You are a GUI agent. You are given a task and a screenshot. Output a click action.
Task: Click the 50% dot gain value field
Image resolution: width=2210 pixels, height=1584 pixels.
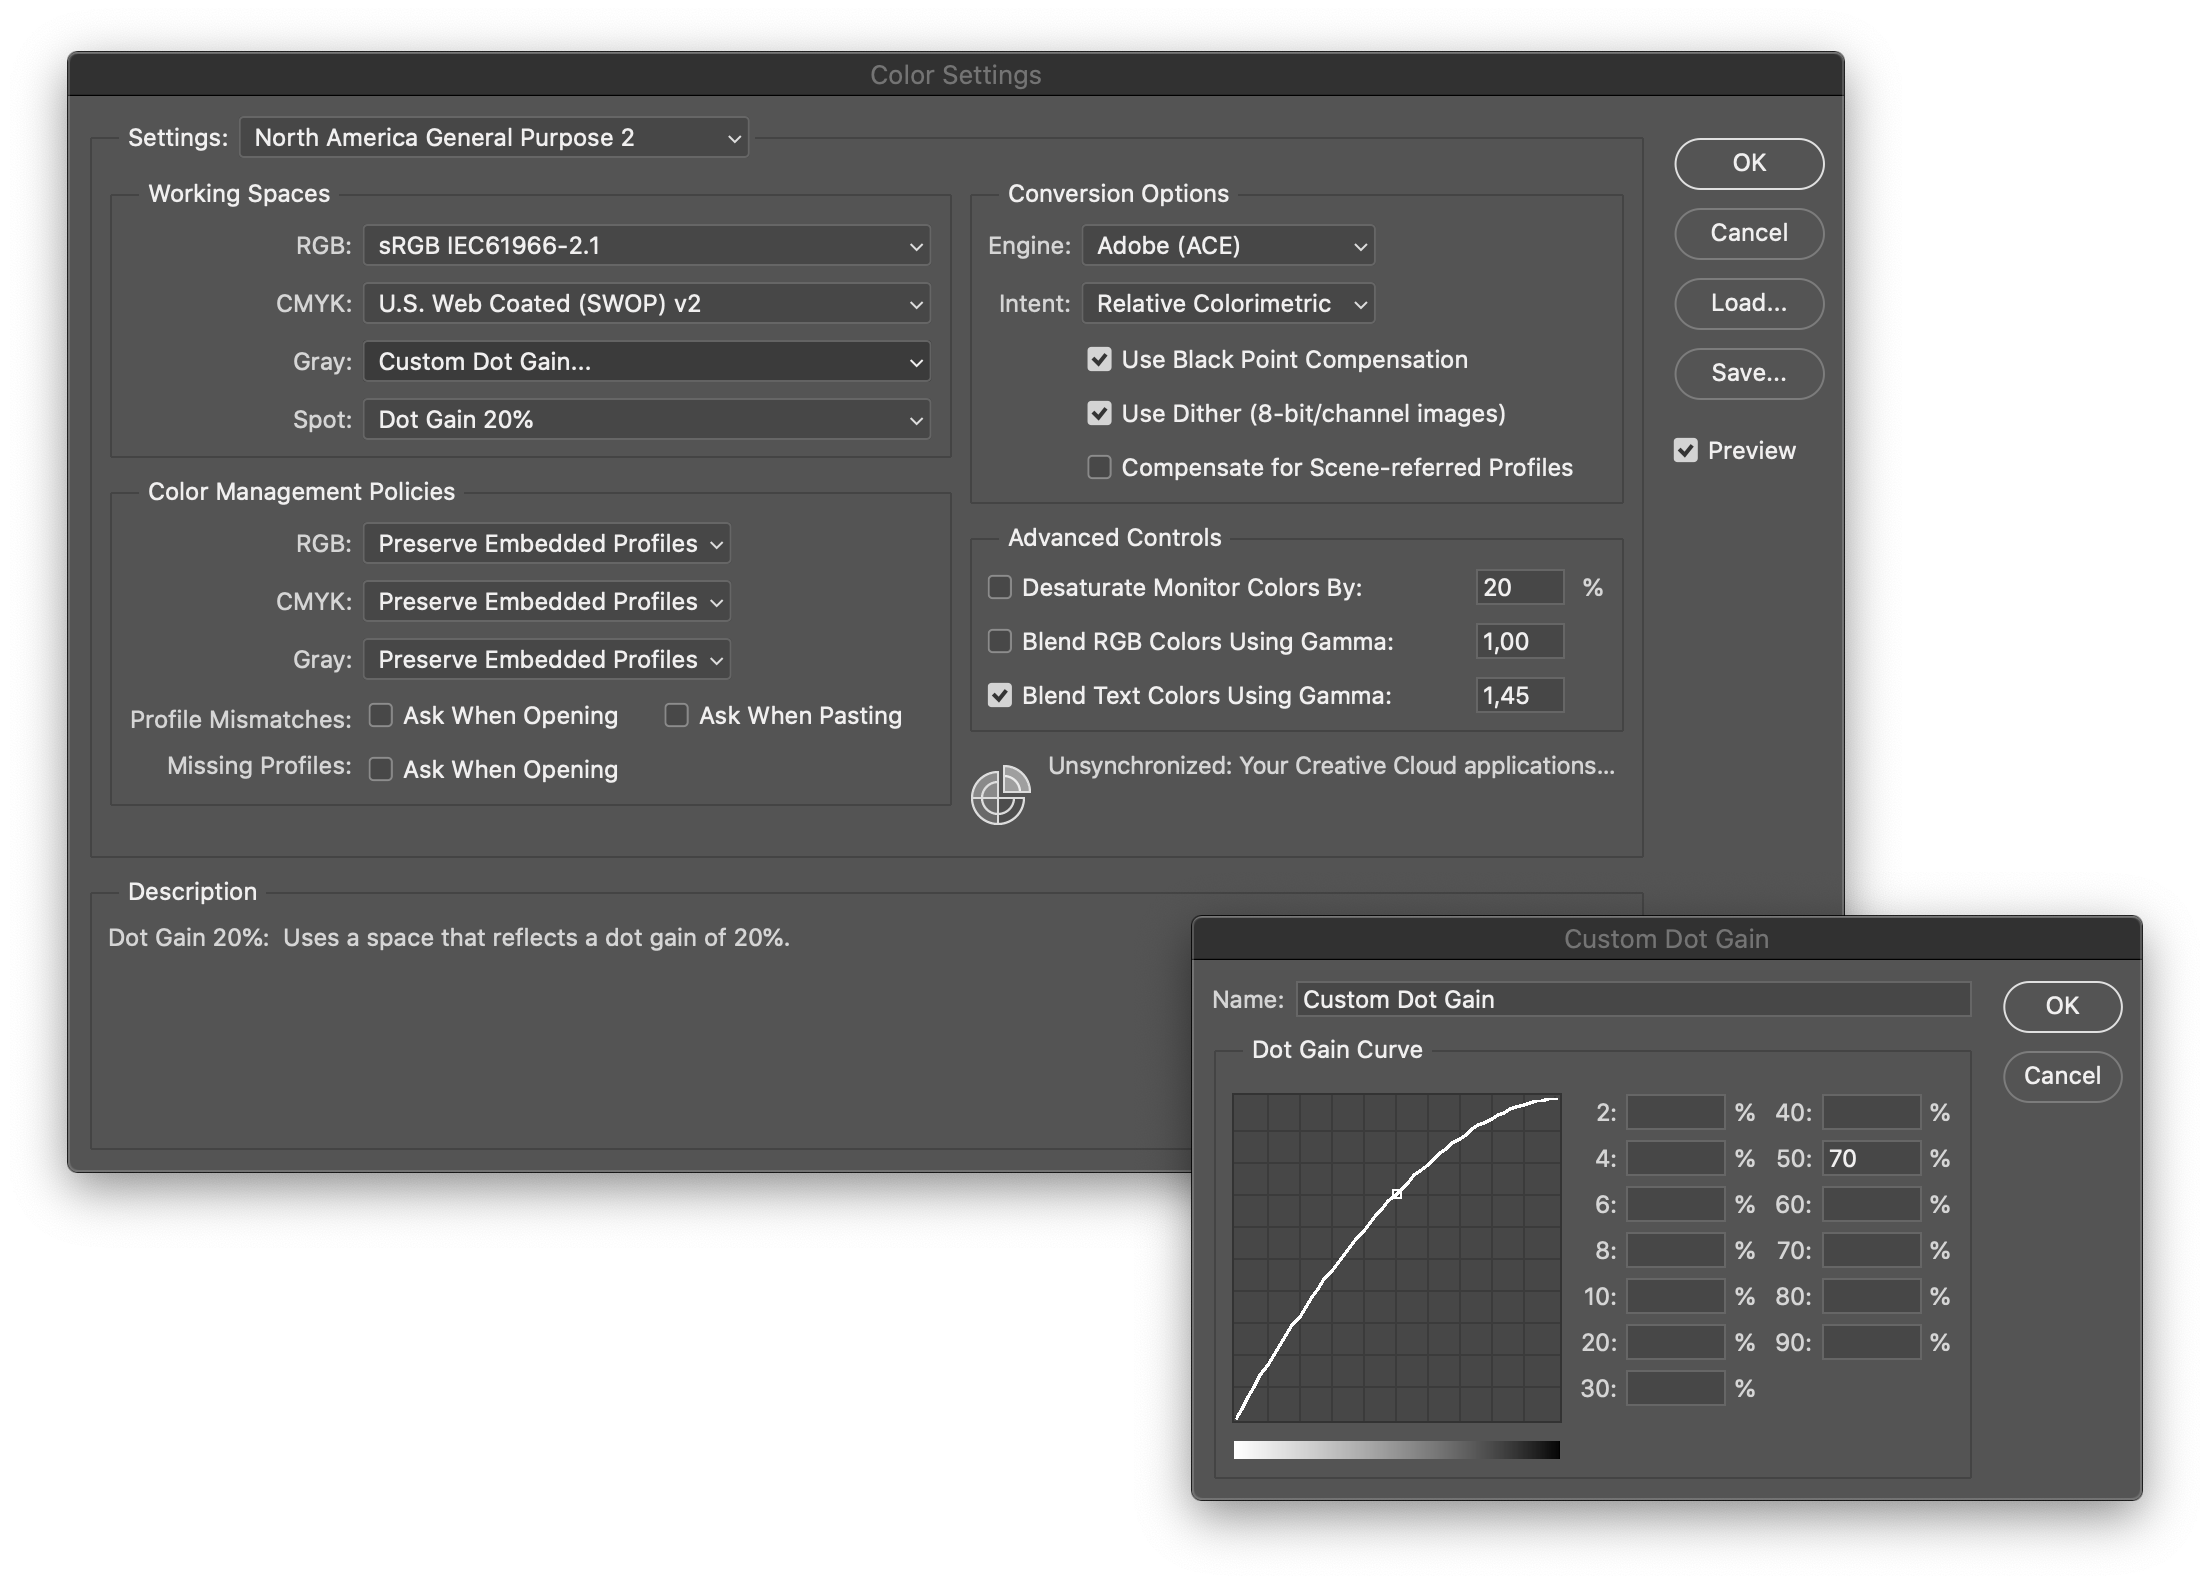point(1872,1157)
